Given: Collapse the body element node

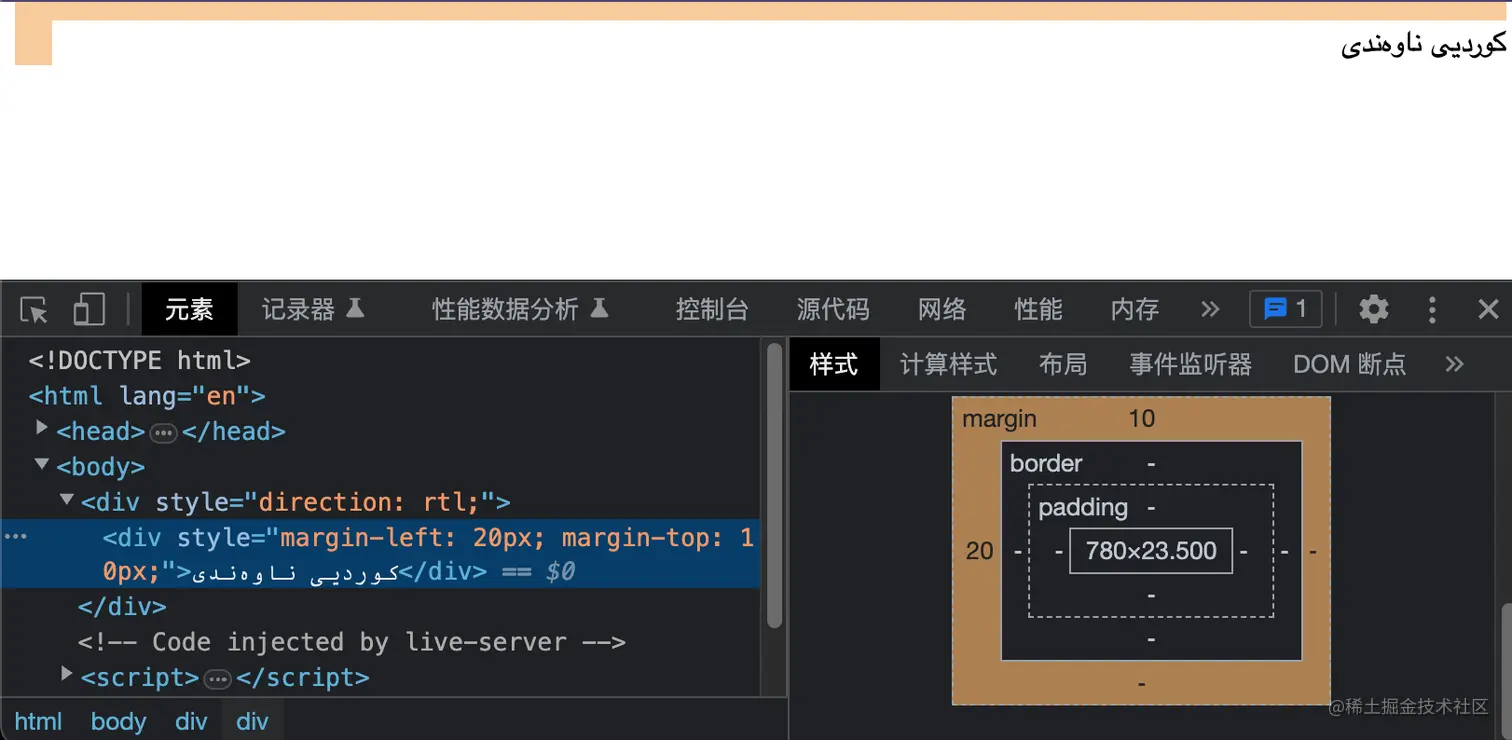Looking at the screenshot, I should coord(41,464).
